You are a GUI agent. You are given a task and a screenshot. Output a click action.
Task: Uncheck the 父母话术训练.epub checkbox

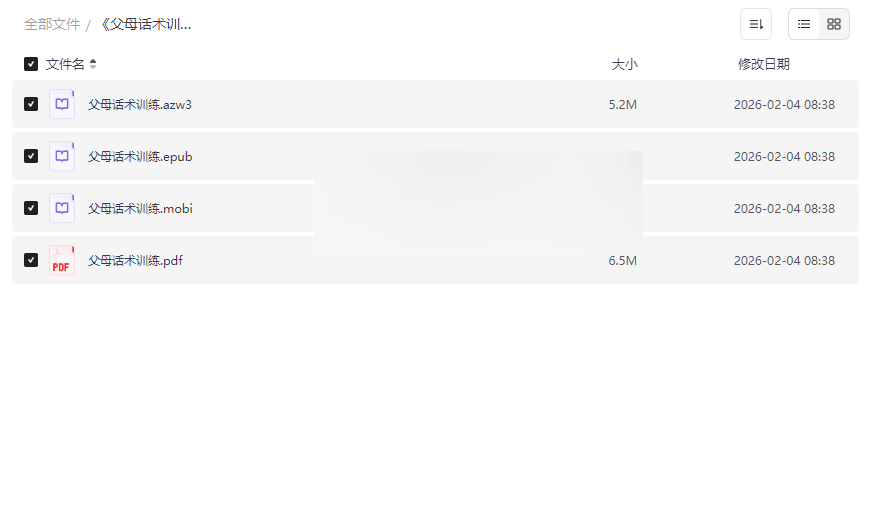point(31,156)
